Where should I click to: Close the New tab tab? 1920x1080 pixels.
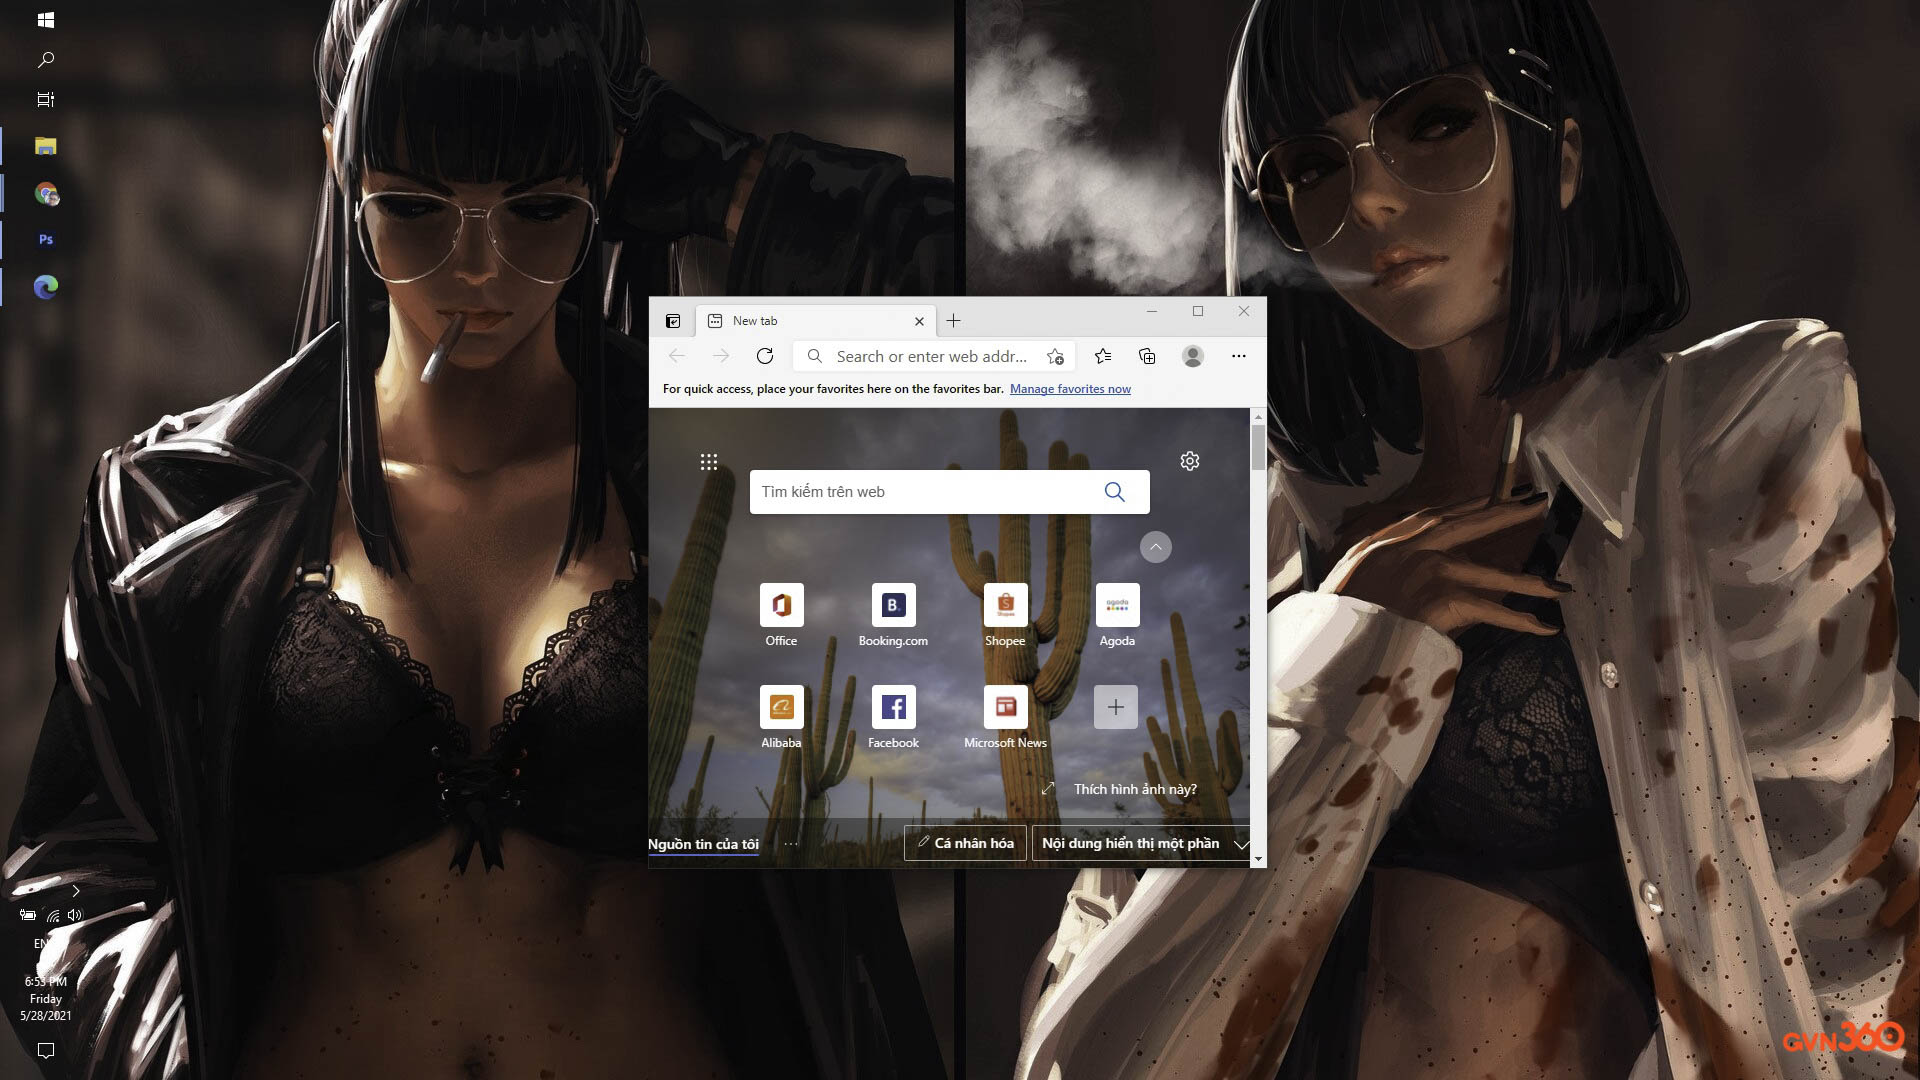(919, 321)
